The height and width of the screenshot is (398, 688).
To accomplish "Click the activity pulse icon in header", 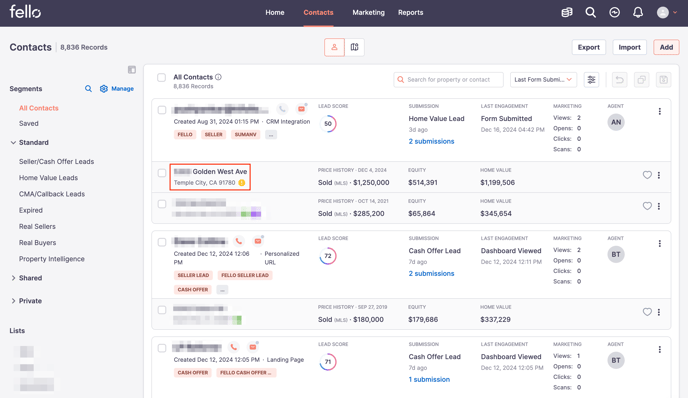I will [x=614, y=12].
